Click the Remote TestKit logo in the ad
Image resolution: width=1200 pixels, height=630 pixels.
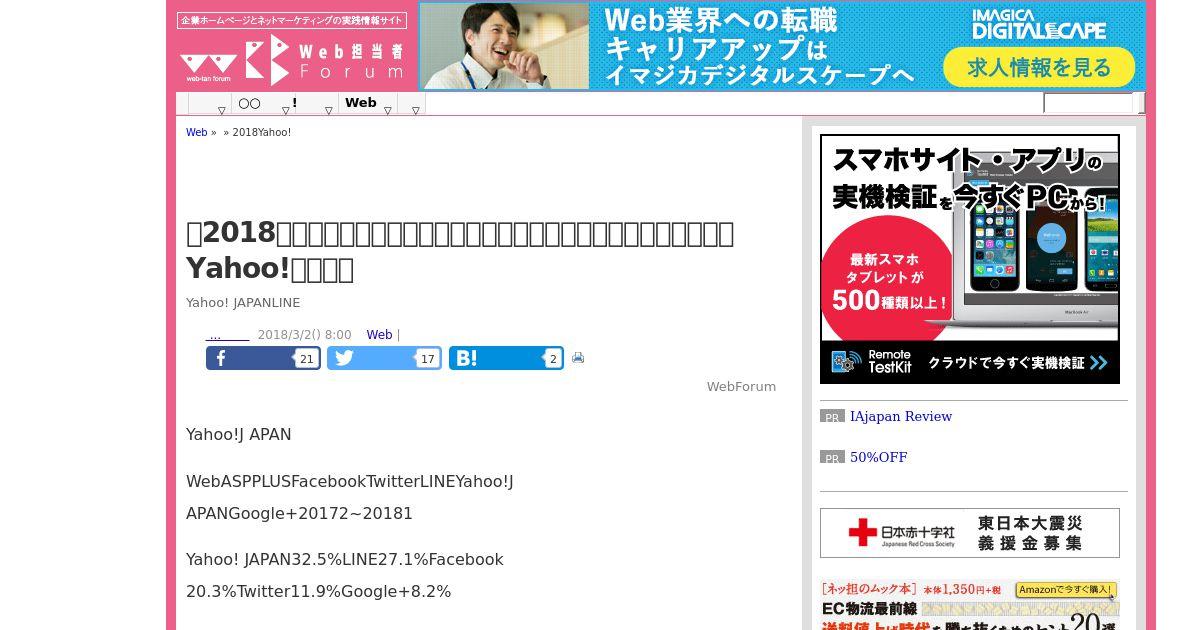(x=872, y=362)
